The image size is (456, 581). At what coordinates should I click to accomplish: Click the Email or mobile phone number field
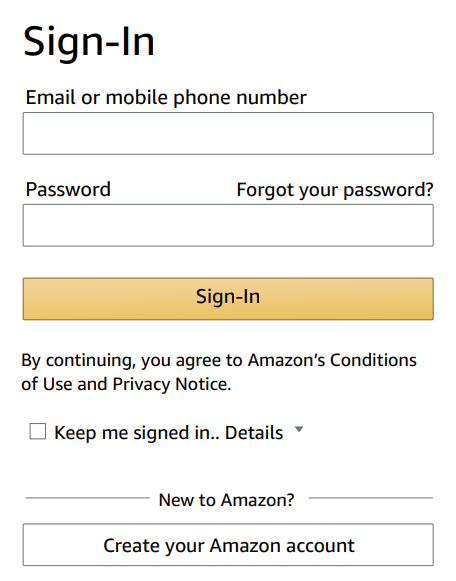[x=228, y=133]
